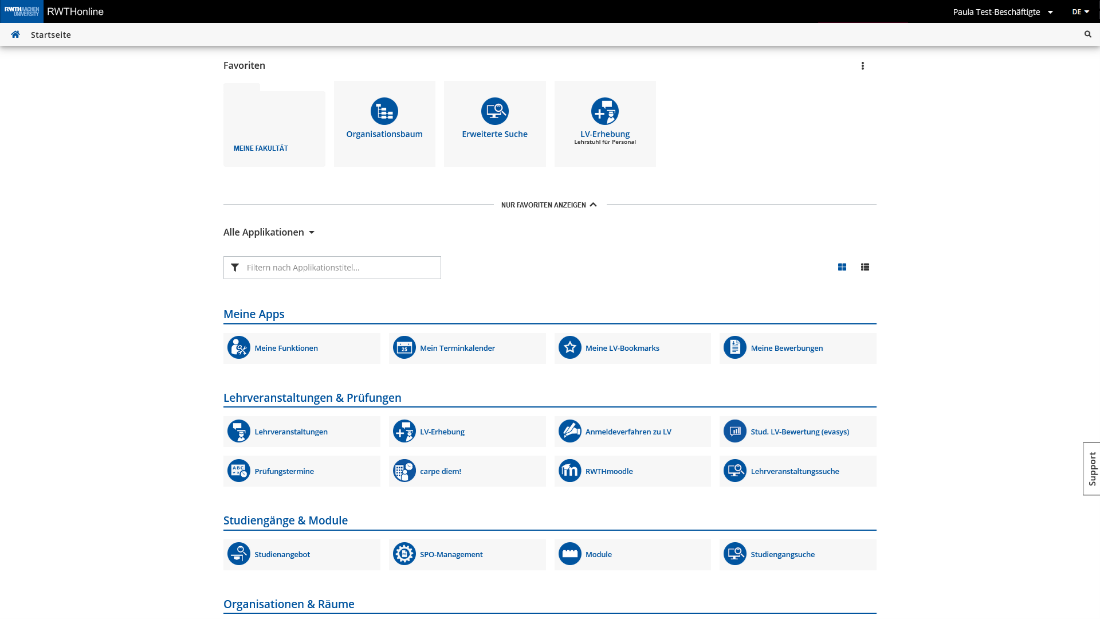The image size is (1100, 619).
Task: Collapse with Nur Favoriten anzeigen
Action: tap(549, 205)
